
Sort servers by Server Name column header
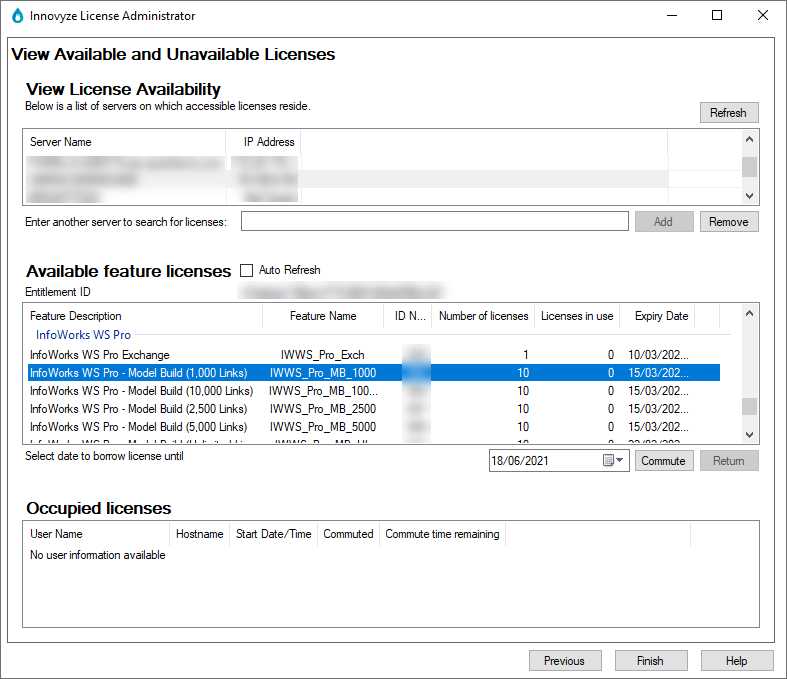coord(124,142)
